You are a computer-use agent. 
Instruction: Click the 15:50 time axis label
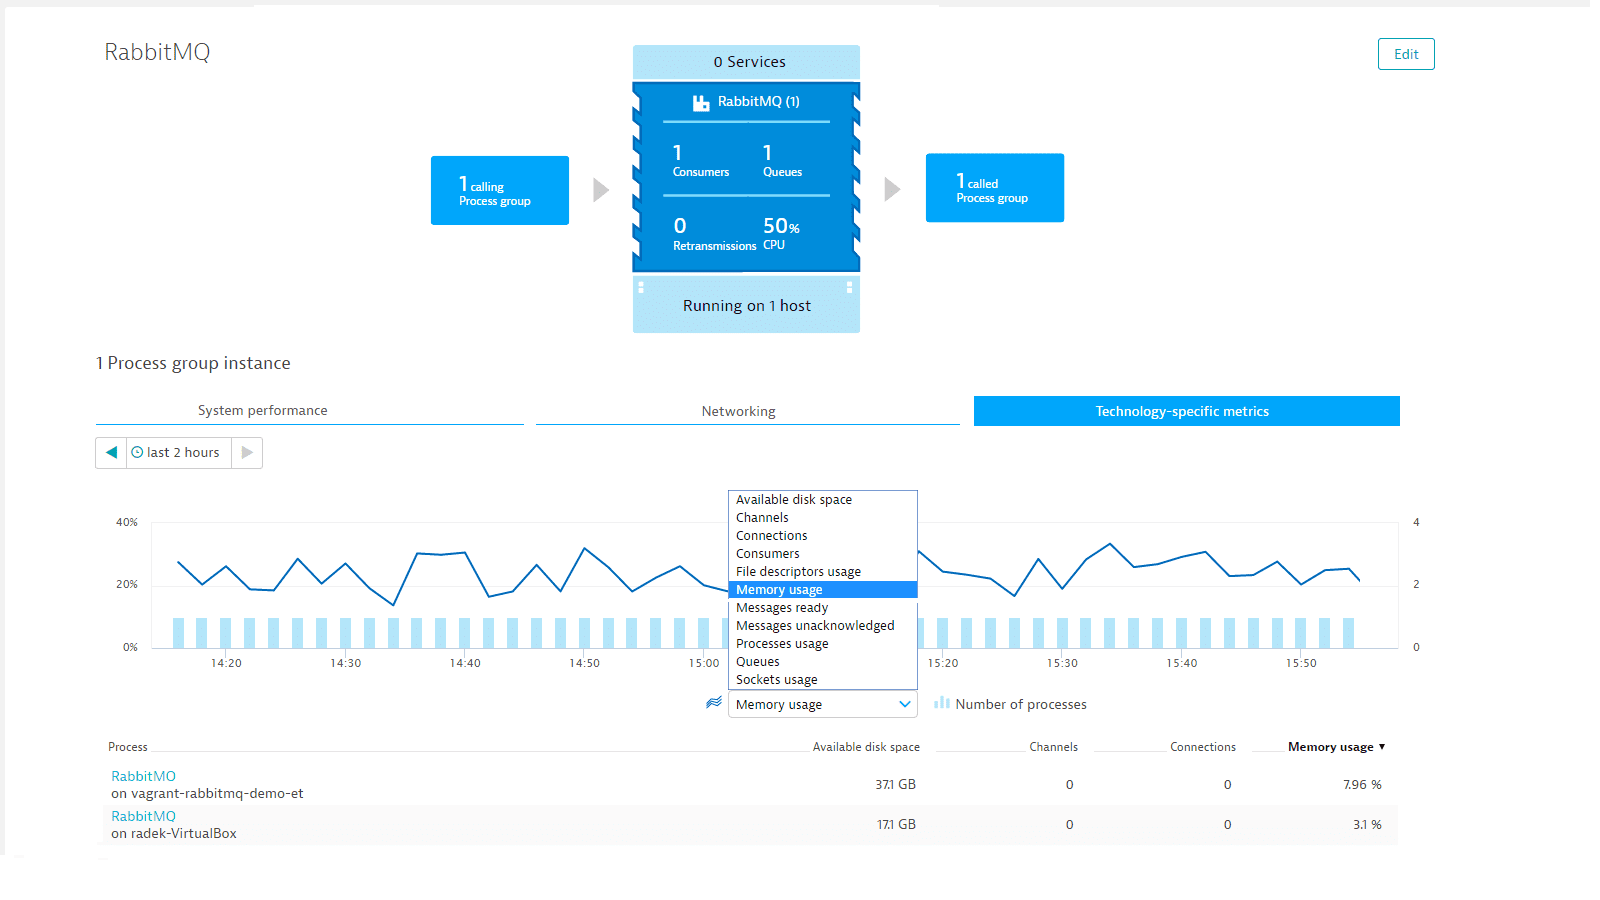1301,663
